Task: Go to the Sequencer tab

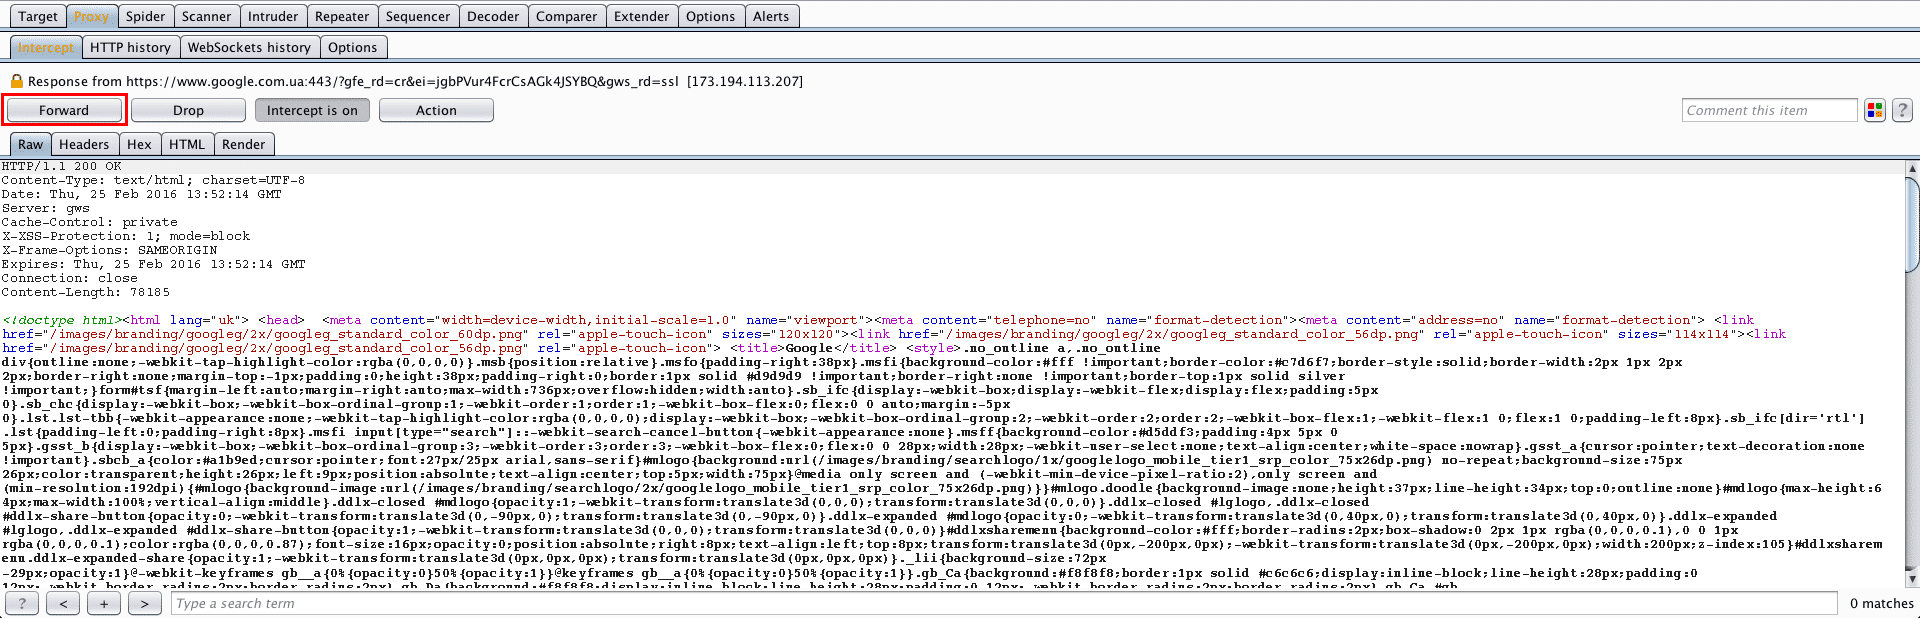Action: (418, 16)
